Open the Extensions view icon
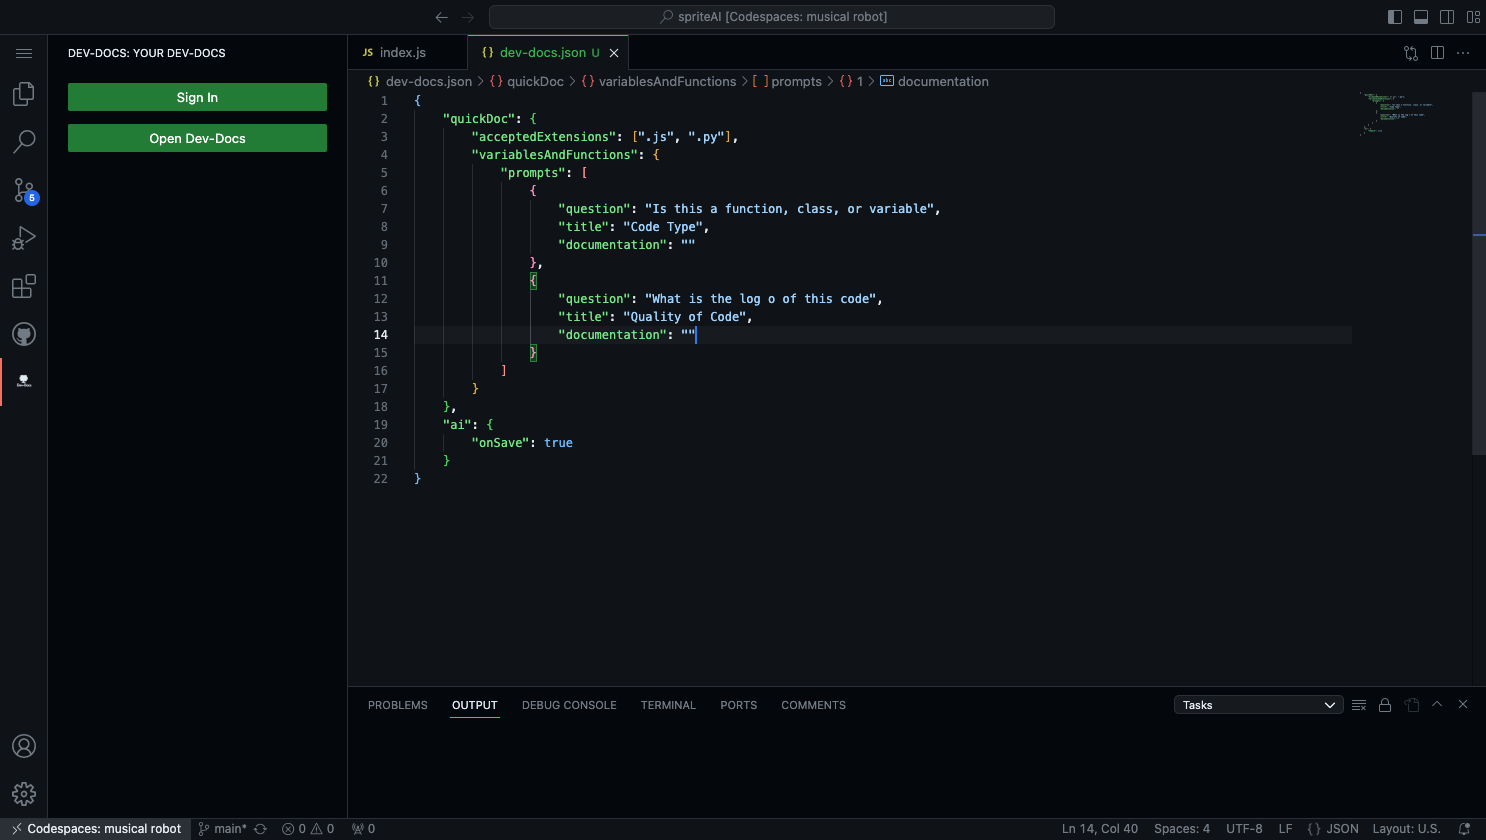The height and width of the screenshot is (840, 1486). [24, 287]
